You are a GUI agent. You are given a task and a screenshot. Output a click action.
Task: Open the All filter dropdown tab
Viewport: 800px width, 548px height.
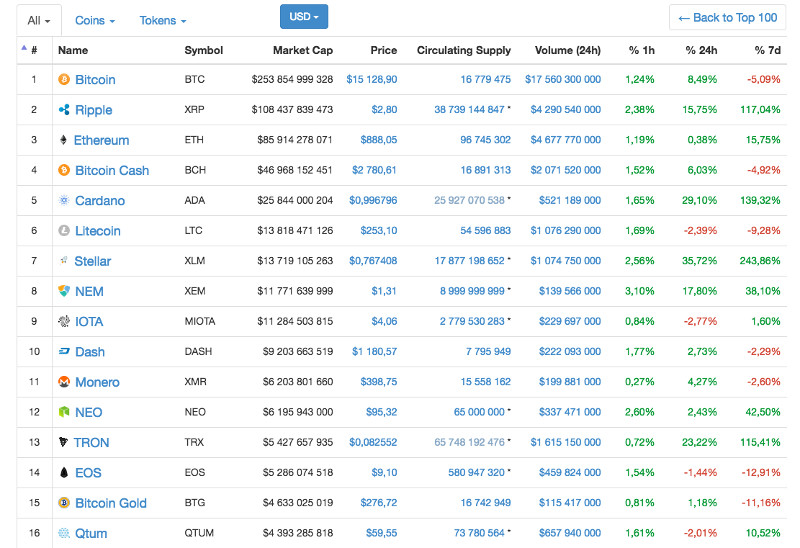(39, 21)
